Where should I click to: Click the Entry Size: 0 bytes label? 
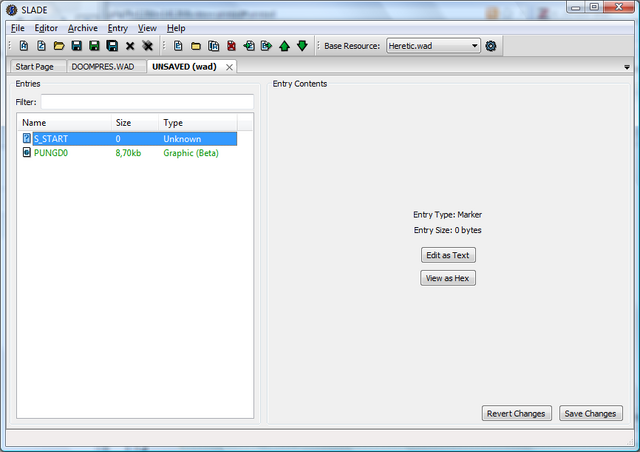click(x=447, y=230)
